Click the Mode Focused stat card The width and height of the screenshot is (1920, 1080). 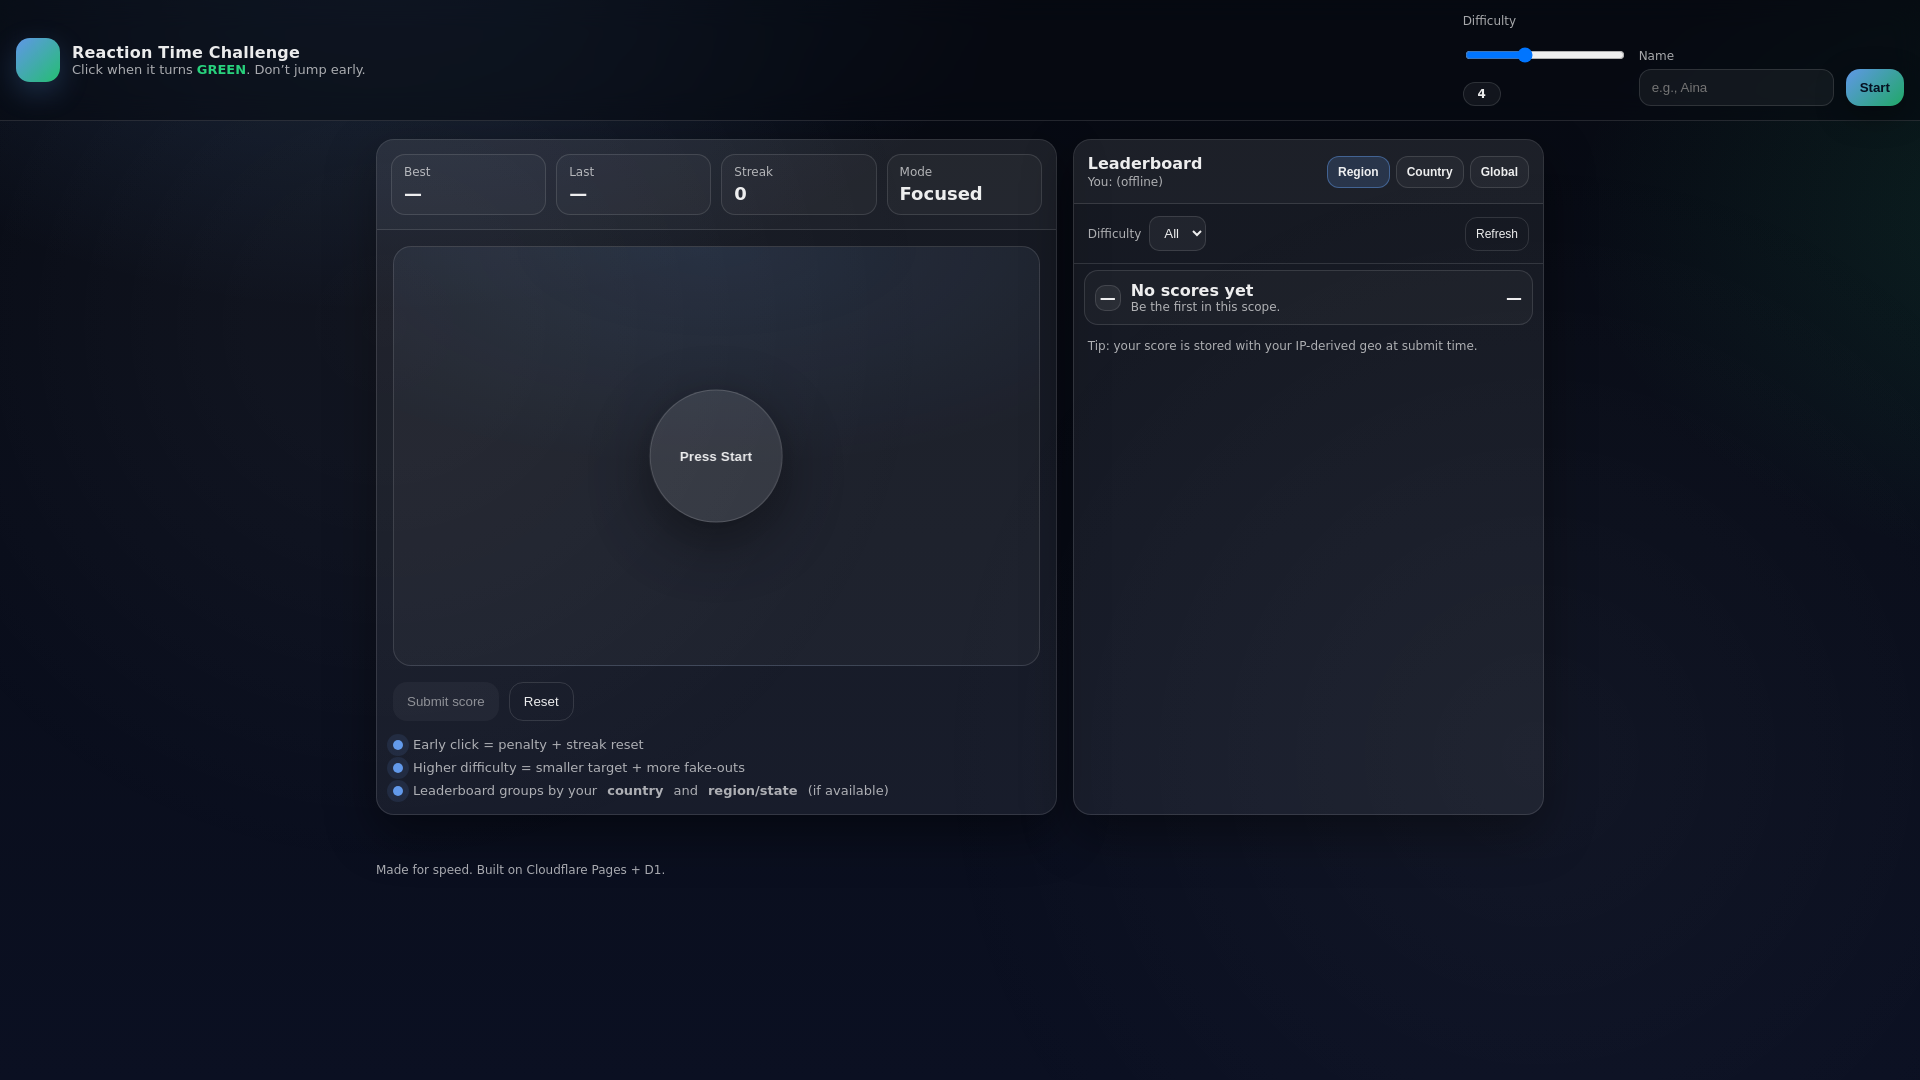964,185
